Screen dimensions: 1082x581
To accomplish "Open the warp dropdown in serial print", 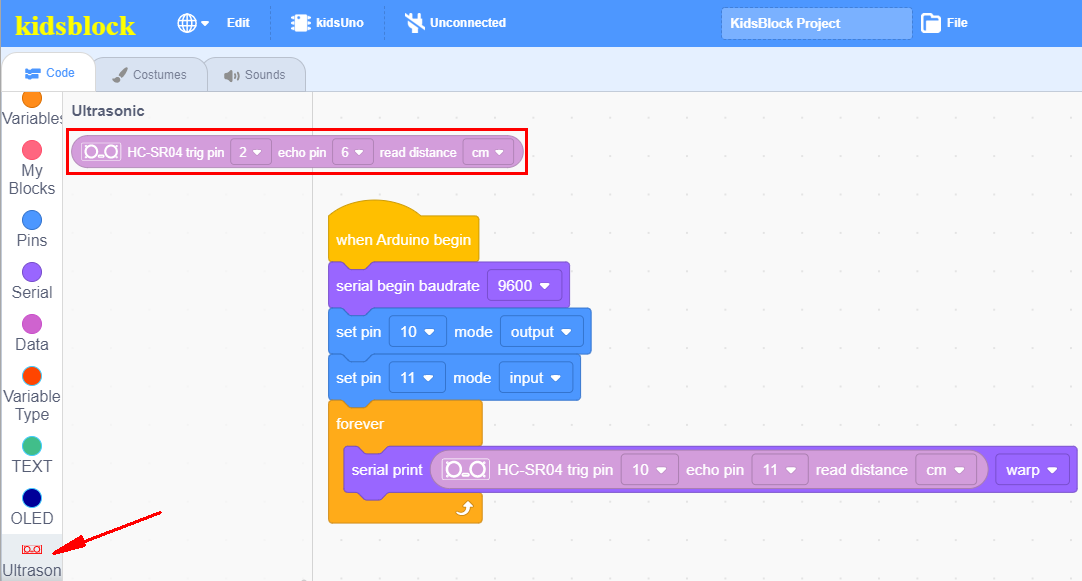I will click(x=1032, y=470).
